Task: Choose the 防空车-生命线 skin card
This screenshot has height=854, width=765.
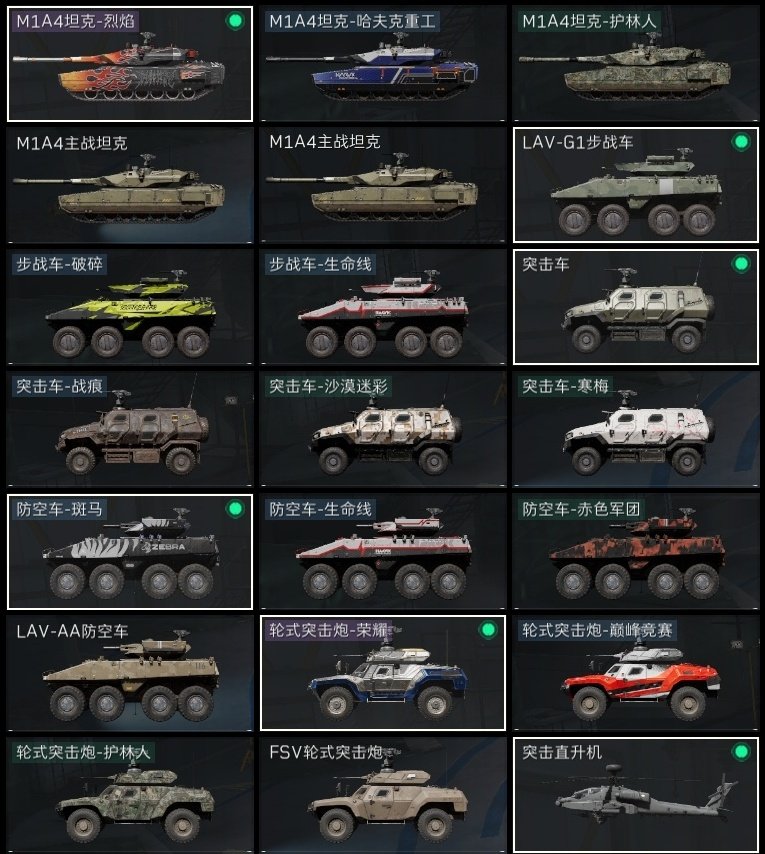Action: point(383,552)
